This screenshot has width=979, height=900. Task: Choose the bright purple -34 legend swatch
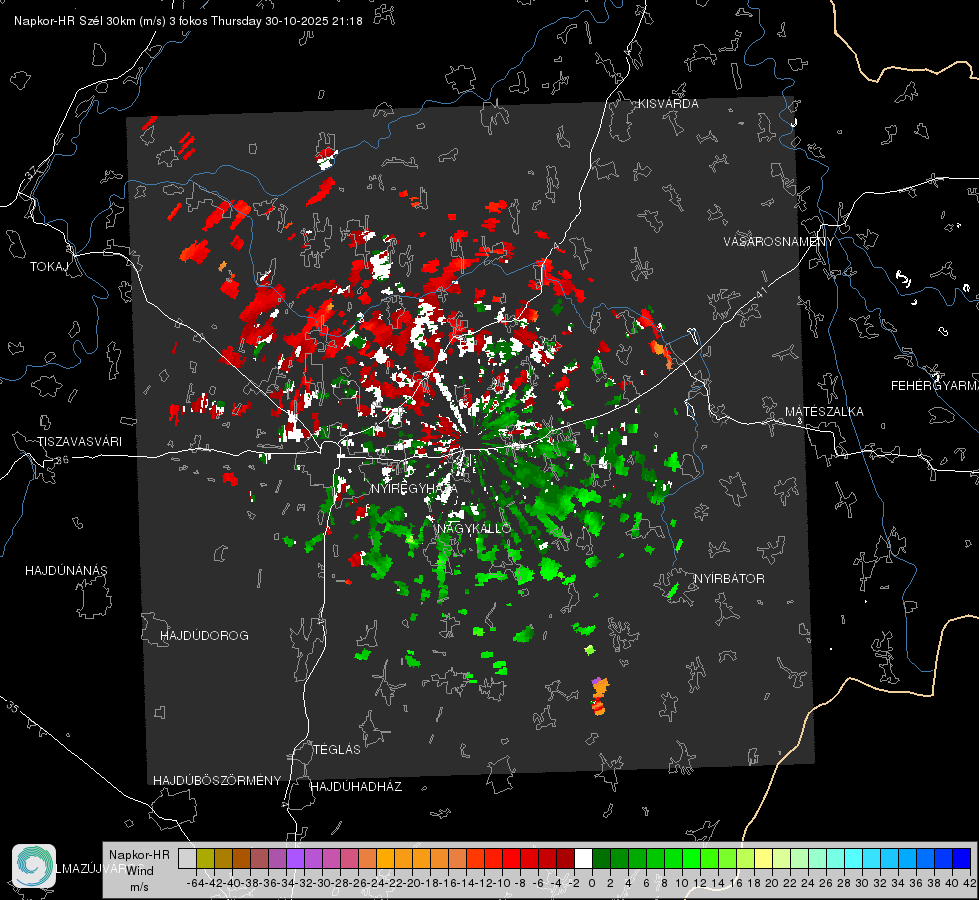point(295,858)
